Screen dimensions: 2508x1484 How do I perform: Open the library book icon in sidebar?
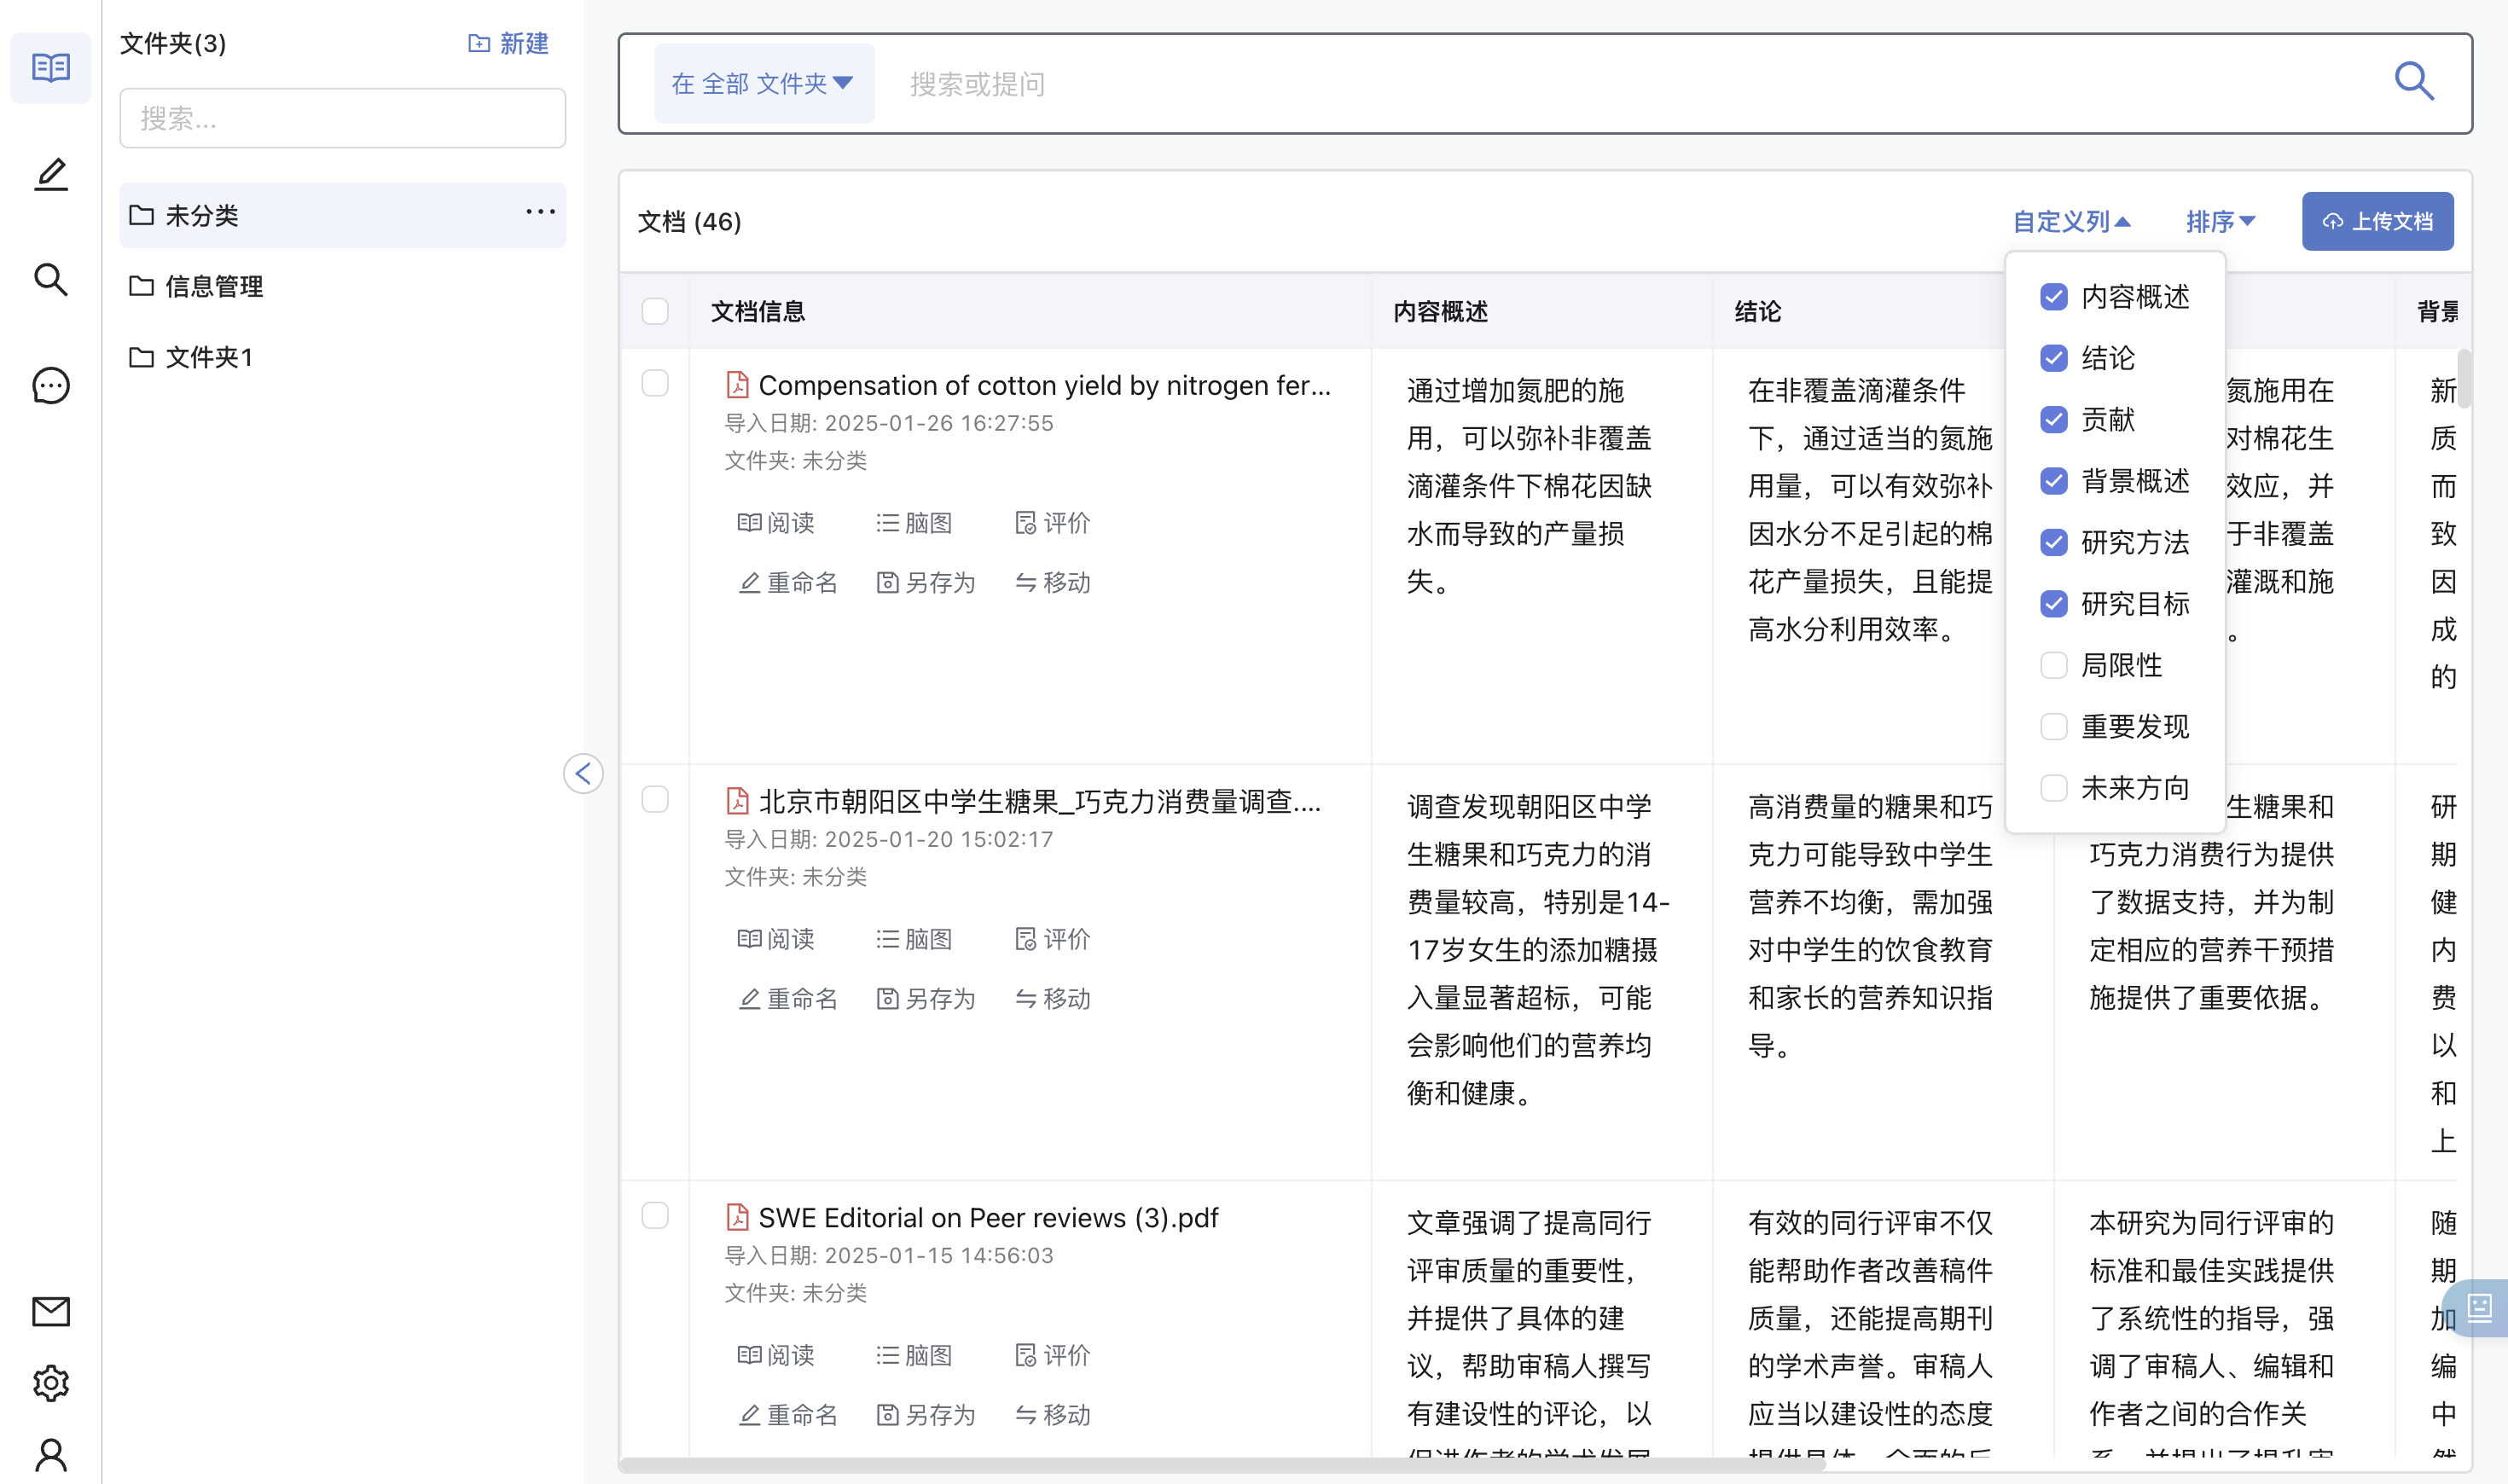(50, 67)
